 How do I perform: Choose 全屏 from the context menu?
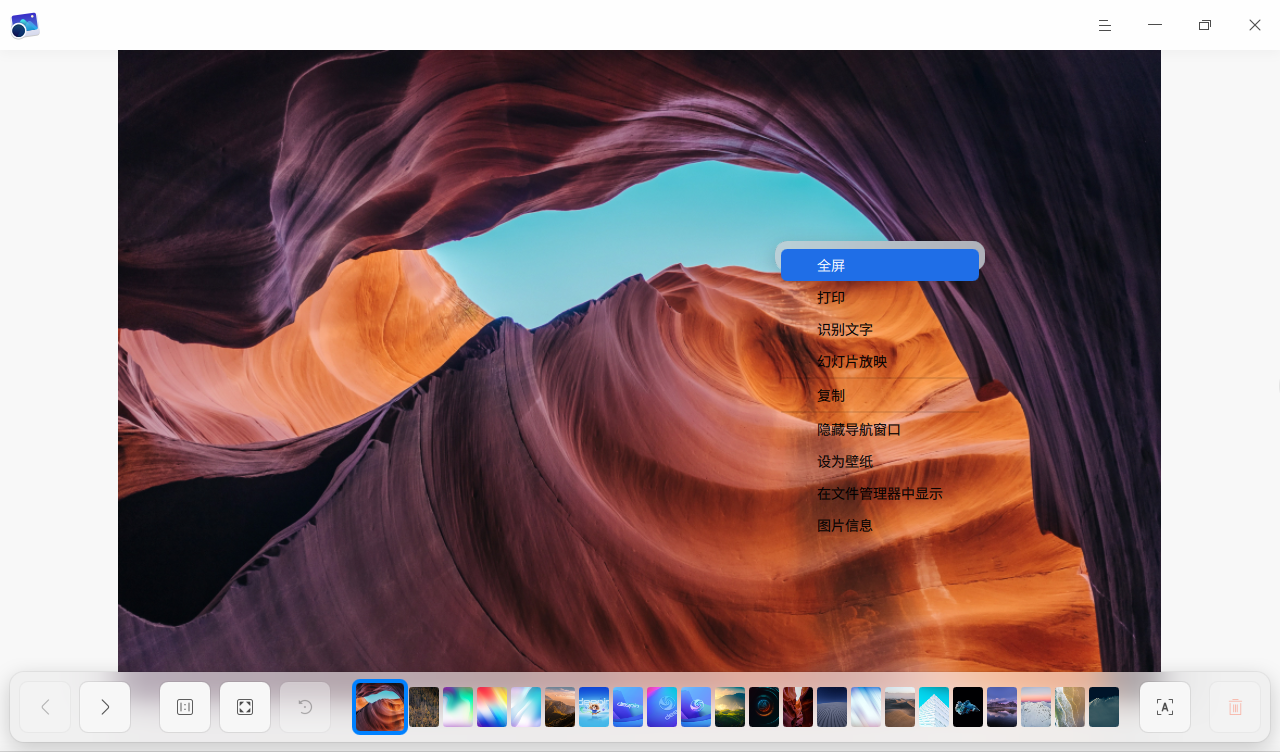point(880,265)
